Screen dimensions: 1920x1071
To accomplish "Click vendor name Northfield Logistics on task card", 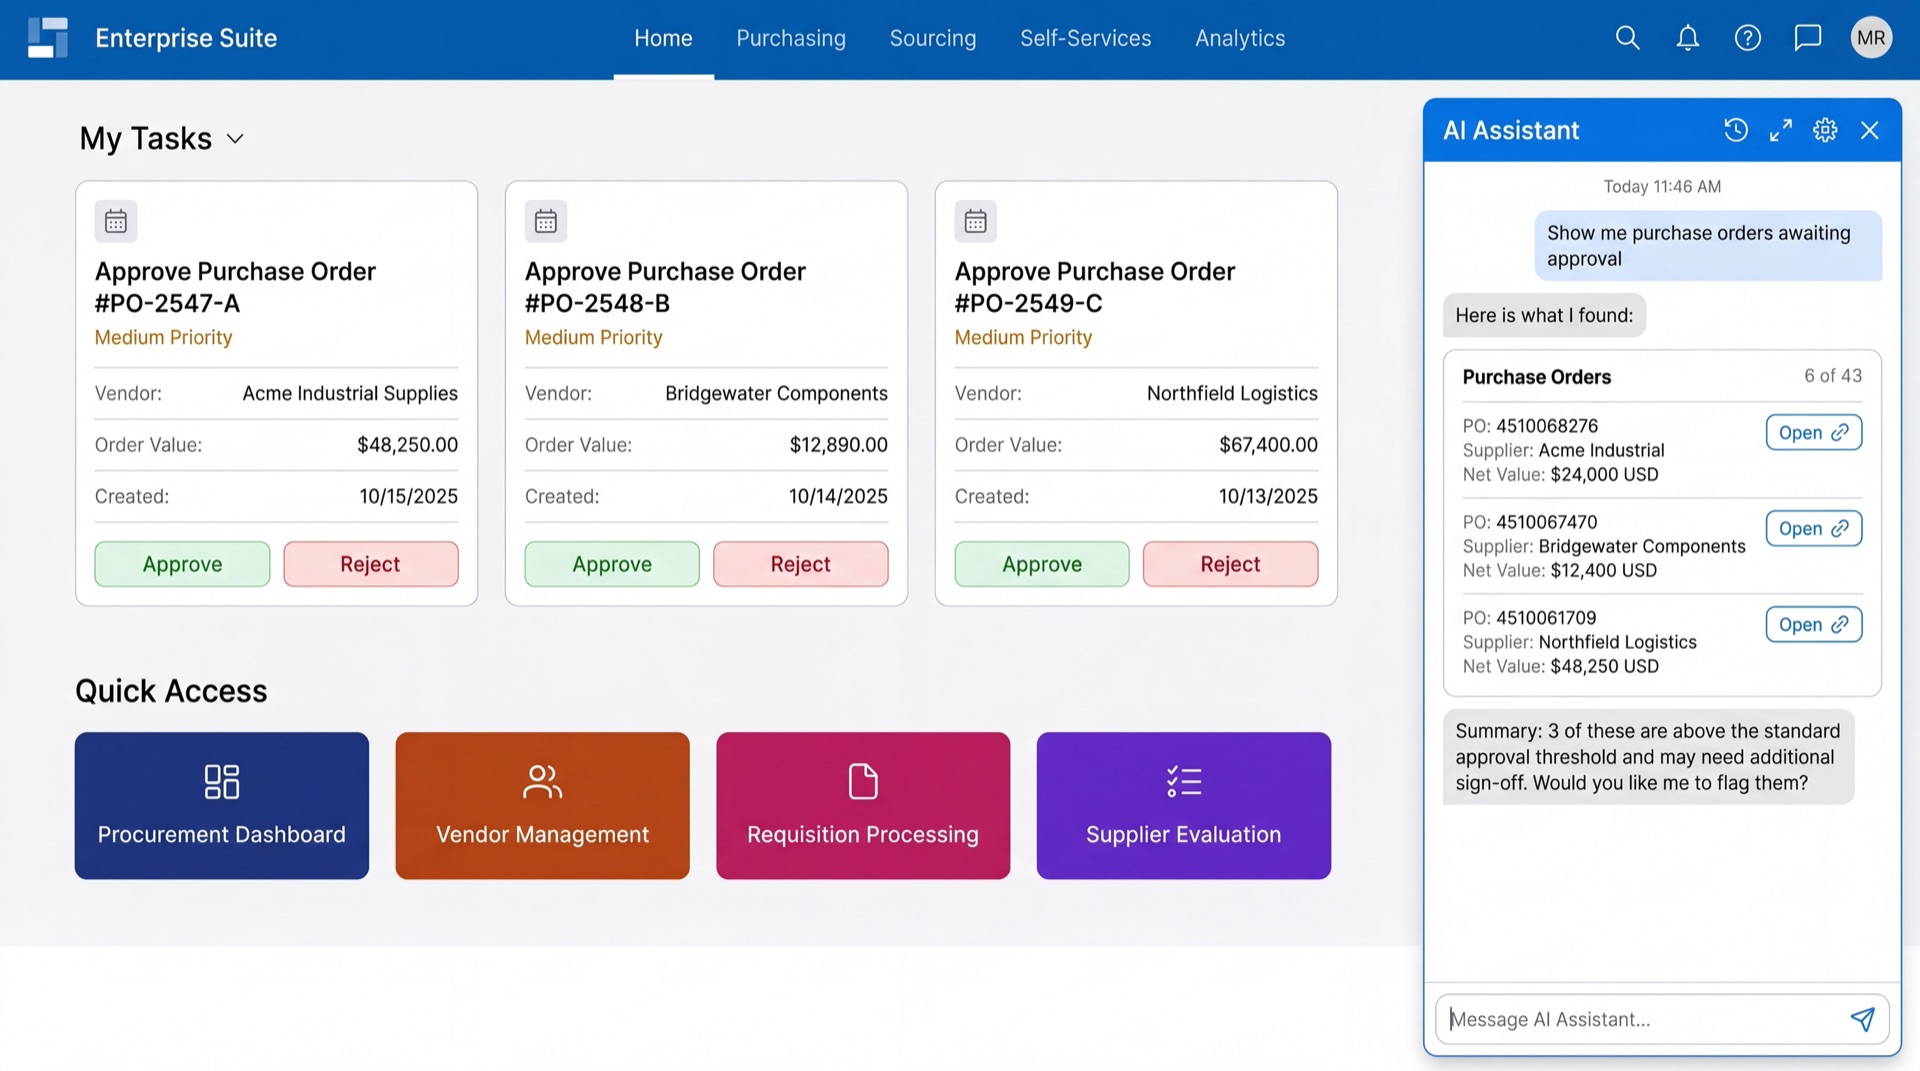I will [1232, 393].
